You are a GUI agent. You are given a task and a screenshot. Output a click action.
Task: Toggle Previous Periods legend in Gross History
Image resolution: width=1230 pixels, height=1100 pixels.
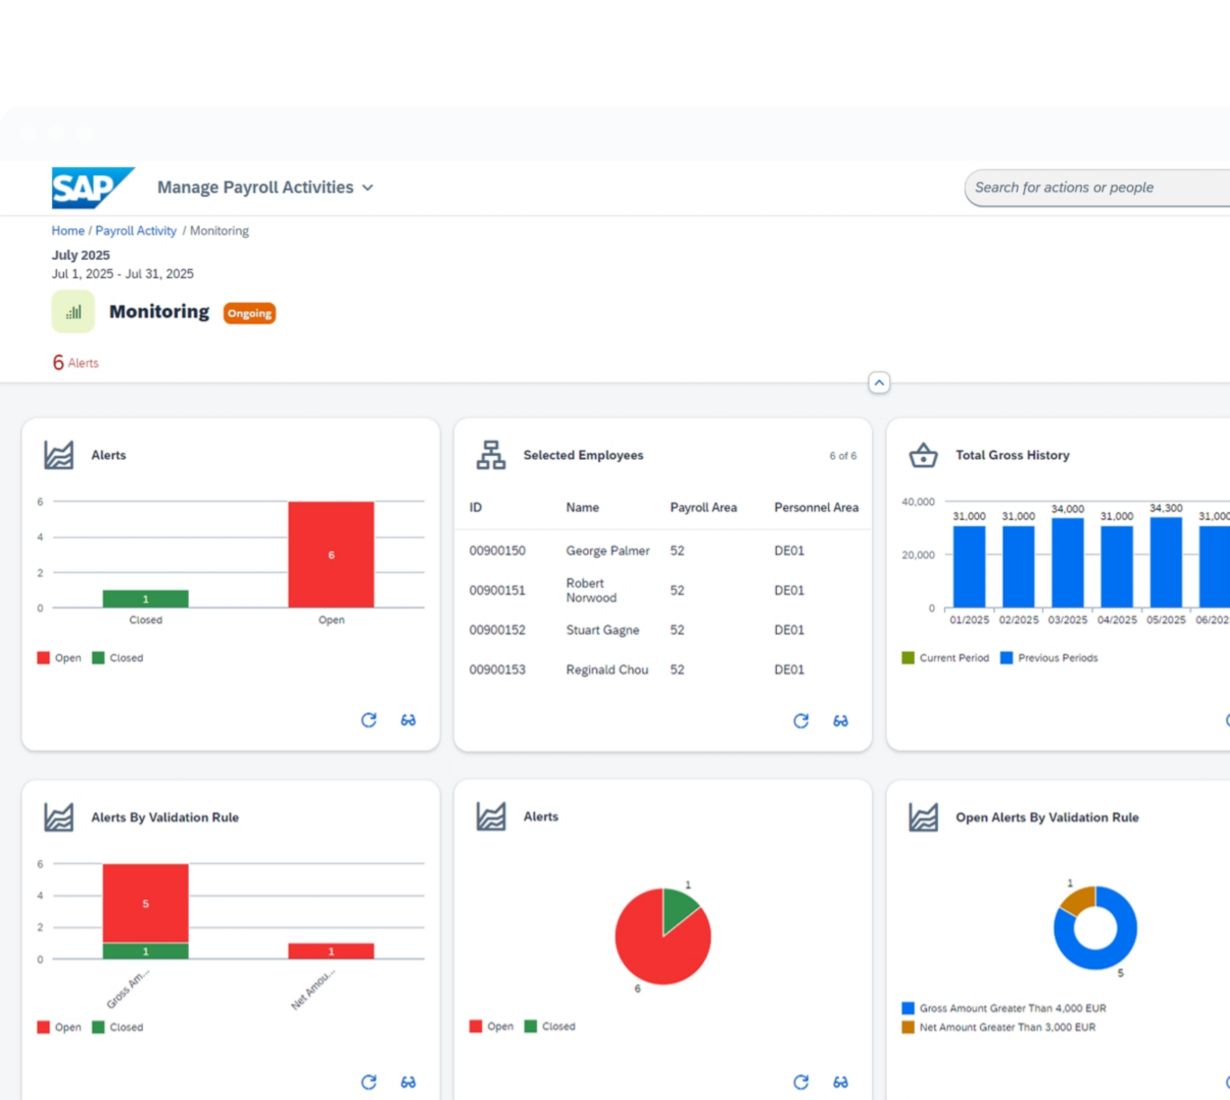(1049, 658)
